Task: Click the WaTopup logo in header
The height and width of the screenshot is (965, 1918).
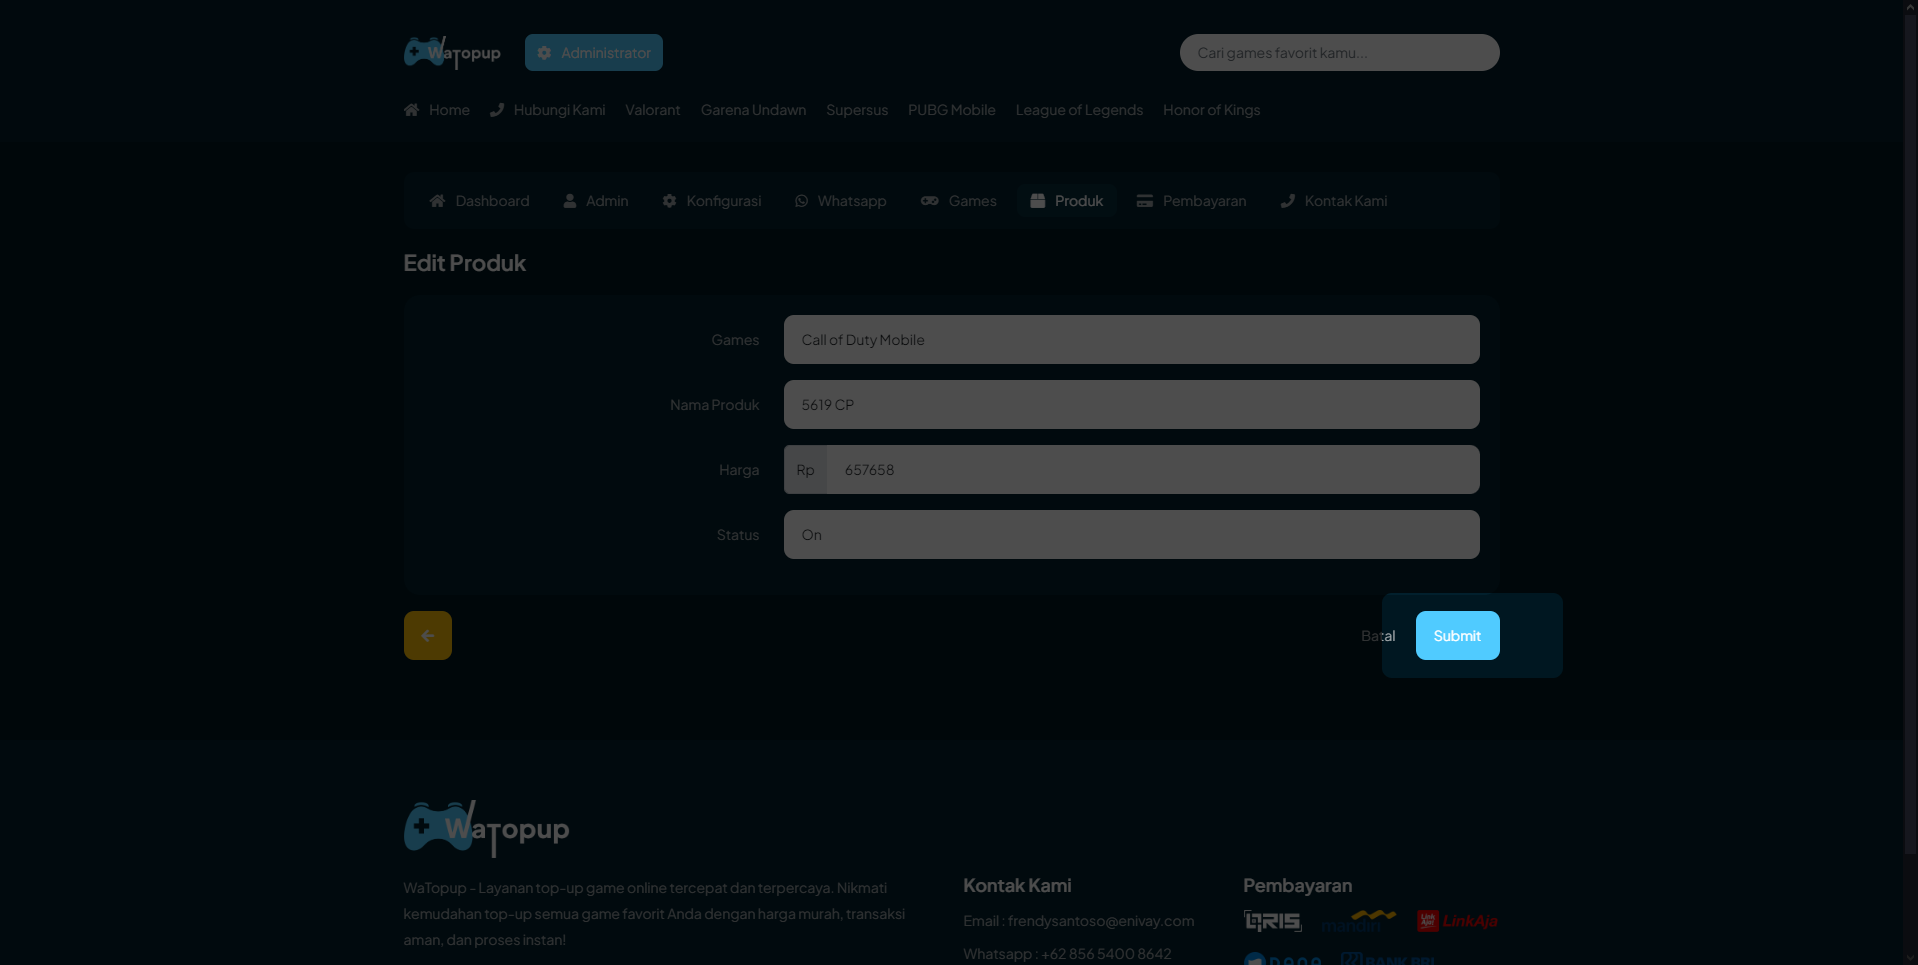Action: pos(452,52)
